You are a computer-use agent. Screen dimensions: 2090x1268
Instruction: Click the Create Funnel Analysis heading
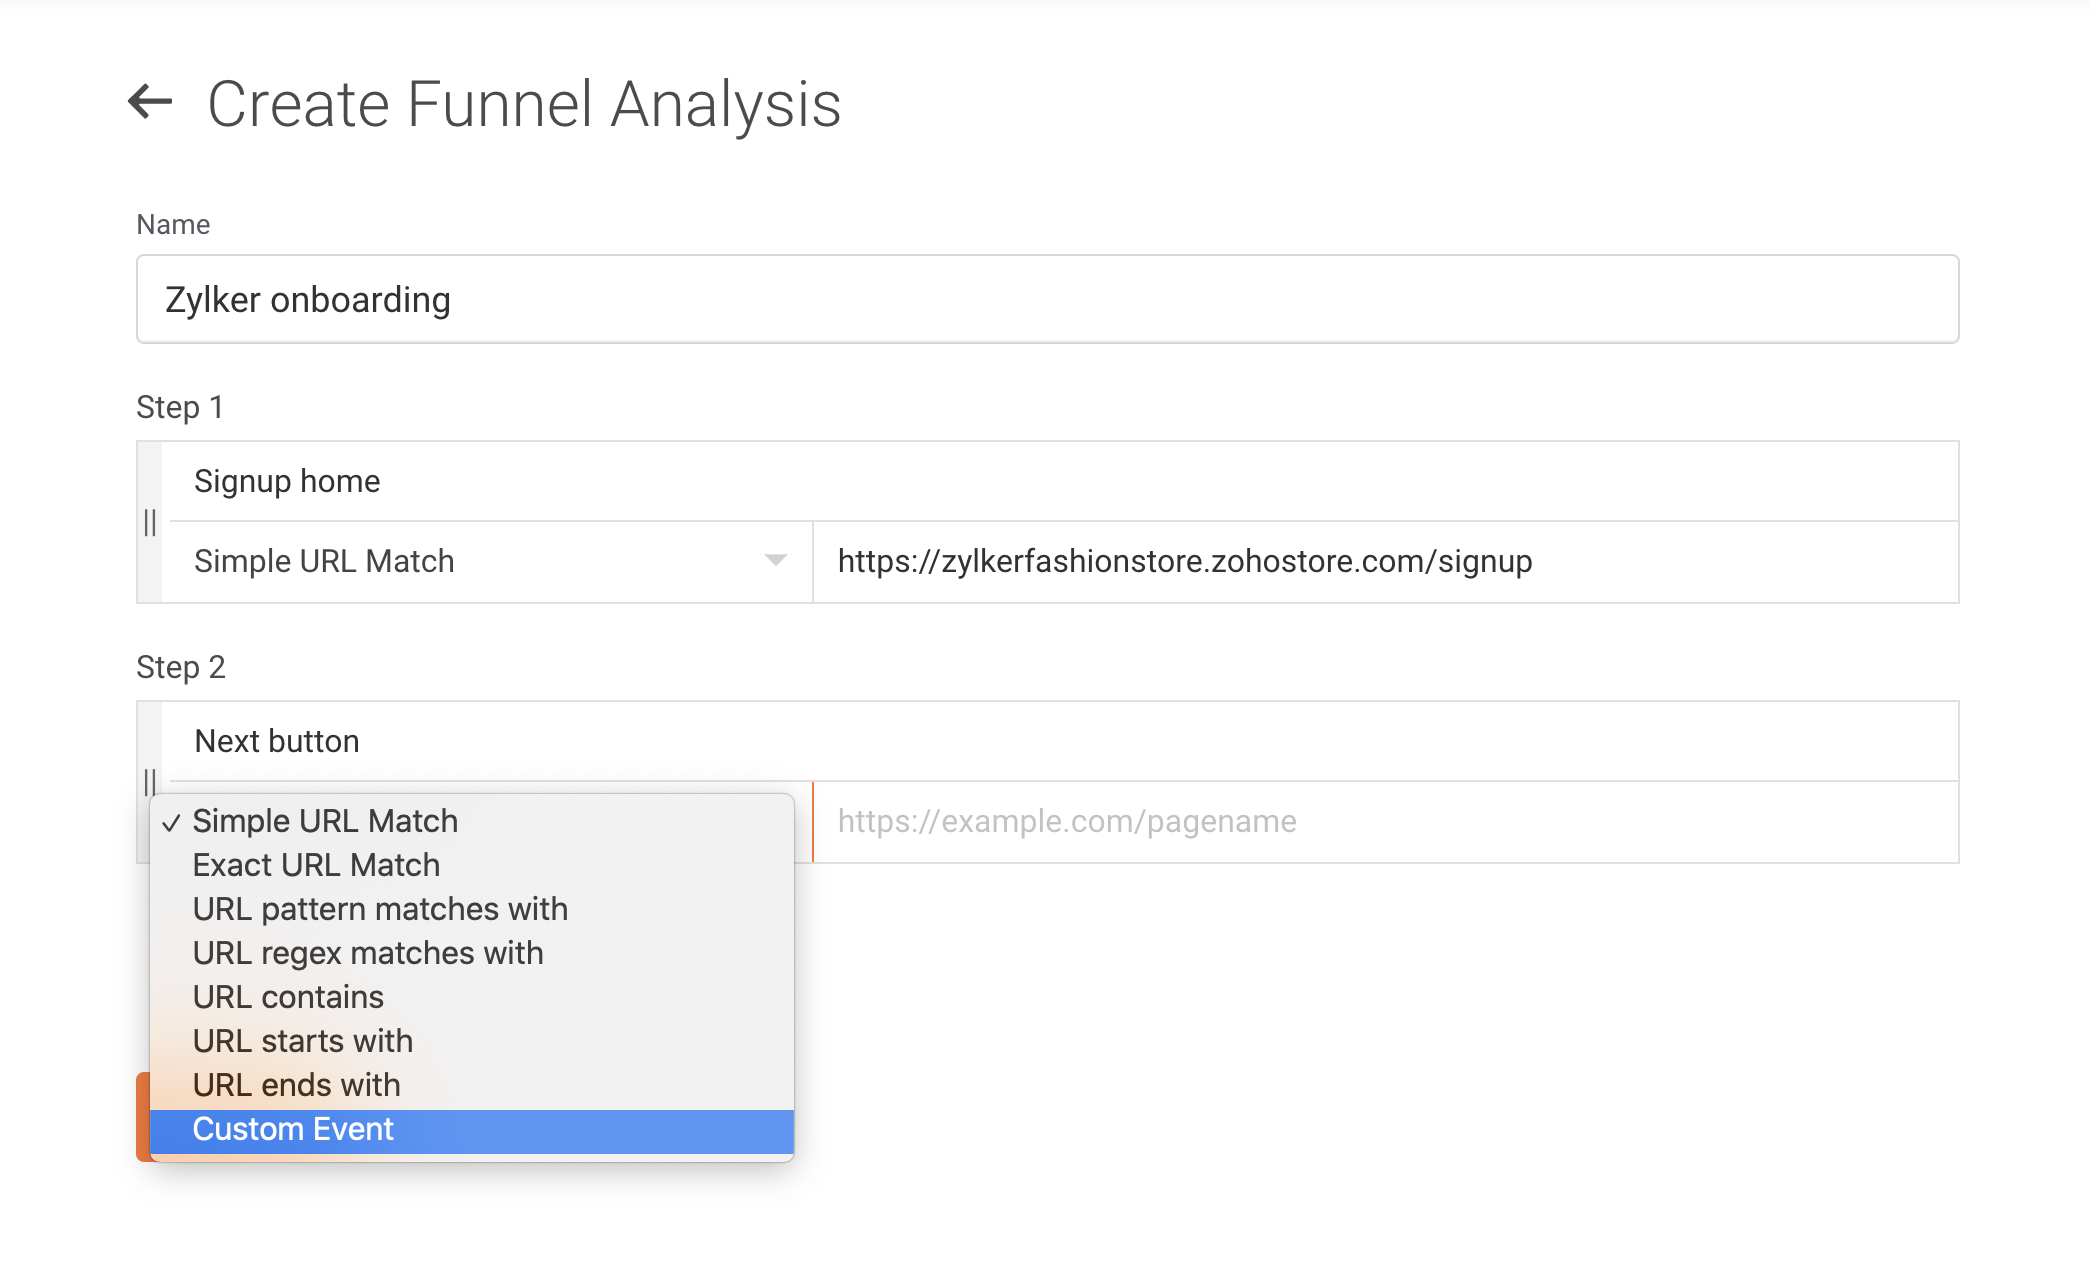524,104
